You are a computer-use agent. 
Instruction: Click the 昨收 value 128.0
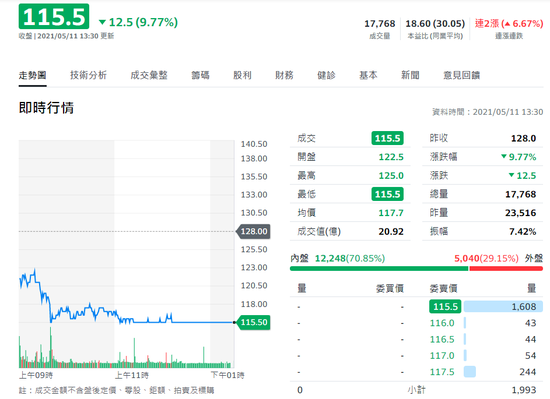(523, 138)
